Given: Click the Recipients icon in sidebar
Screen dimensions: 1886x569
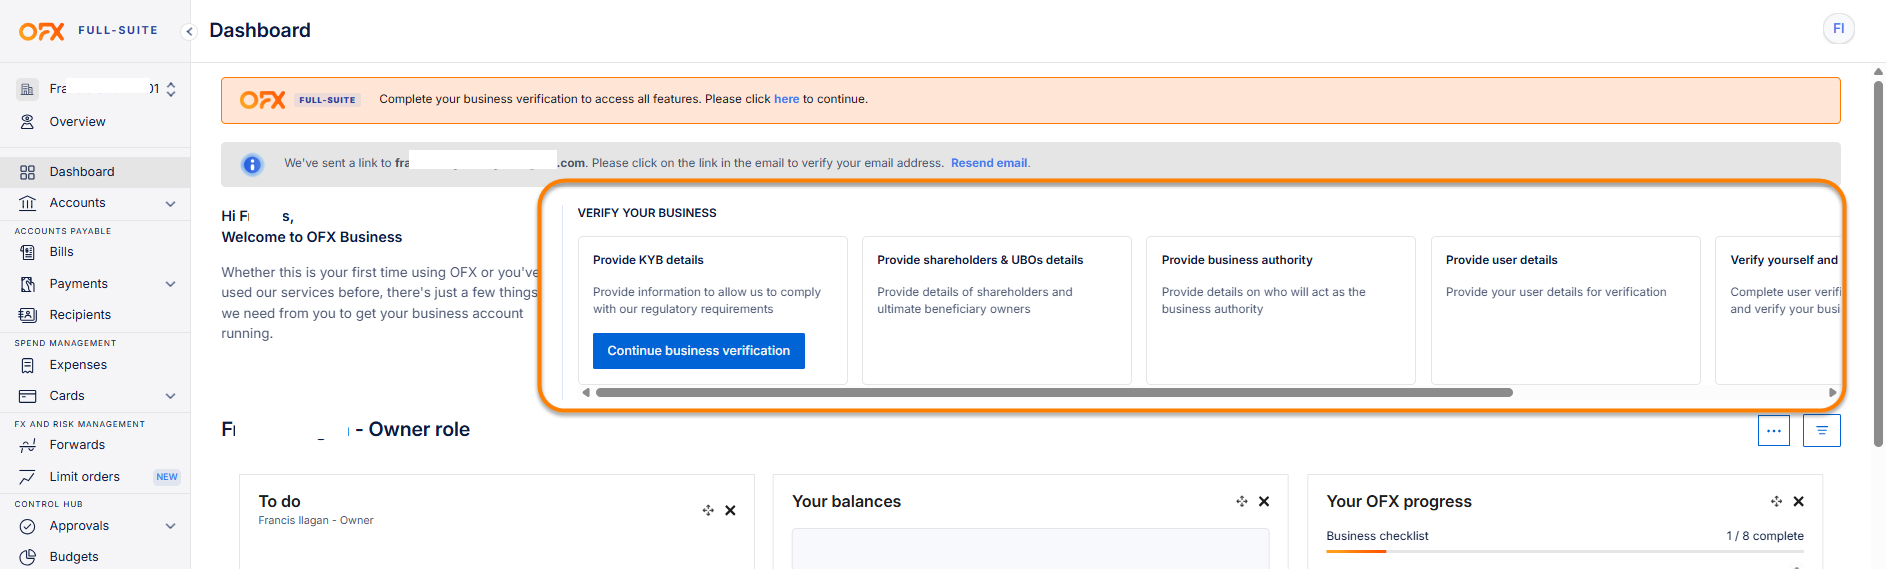Looking at the screenshot, I should [x=28, y=315].
